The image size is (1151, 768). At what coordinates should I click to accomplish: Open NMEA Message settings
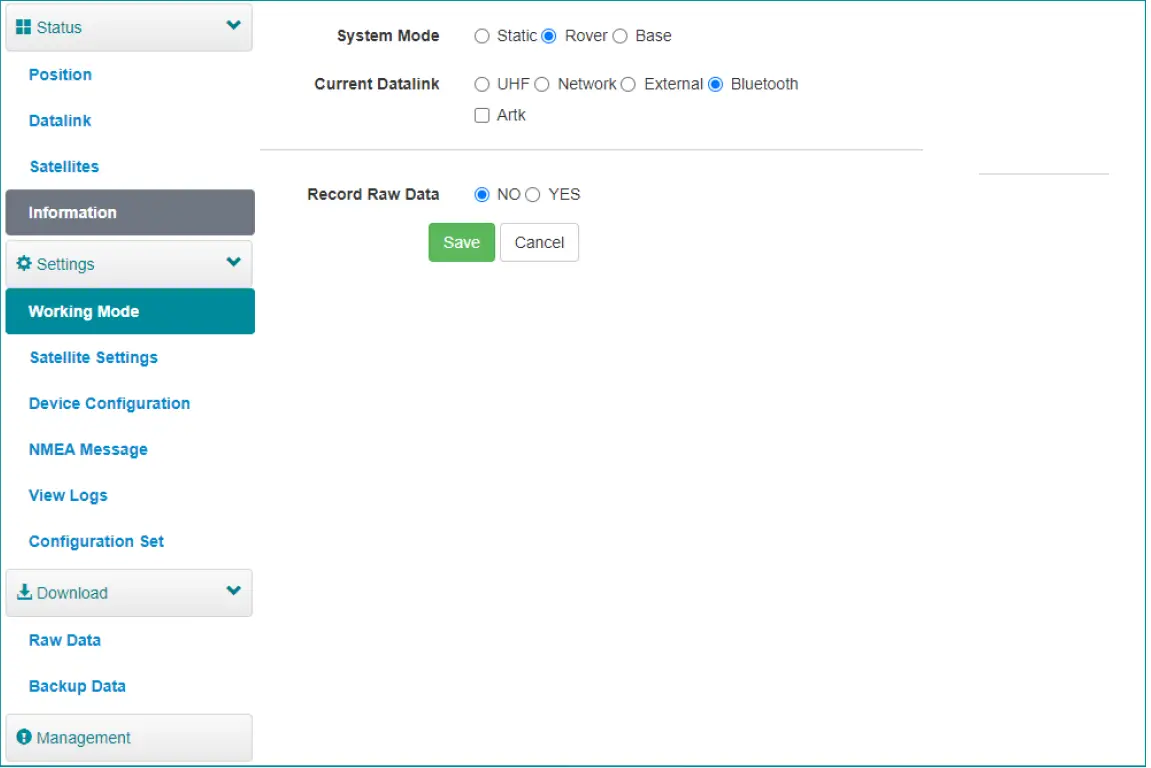tap(88, 449)
